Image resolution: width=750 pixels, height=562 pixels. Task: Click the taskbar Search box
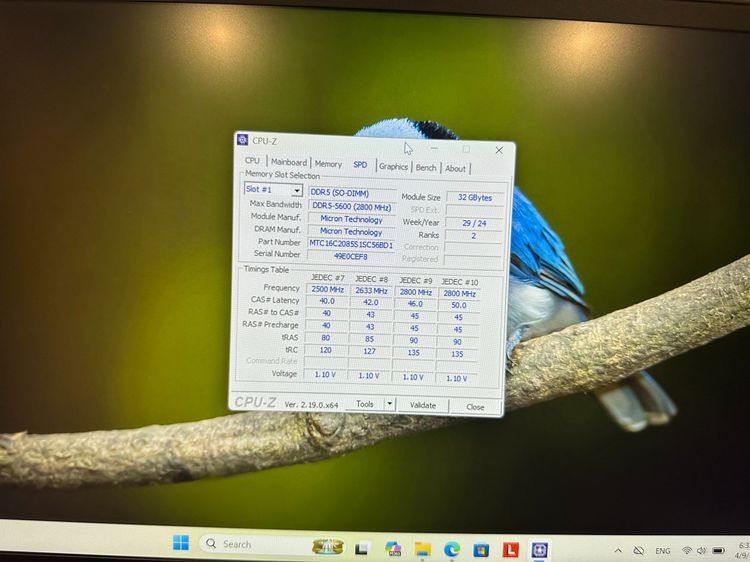pos(273,545)
